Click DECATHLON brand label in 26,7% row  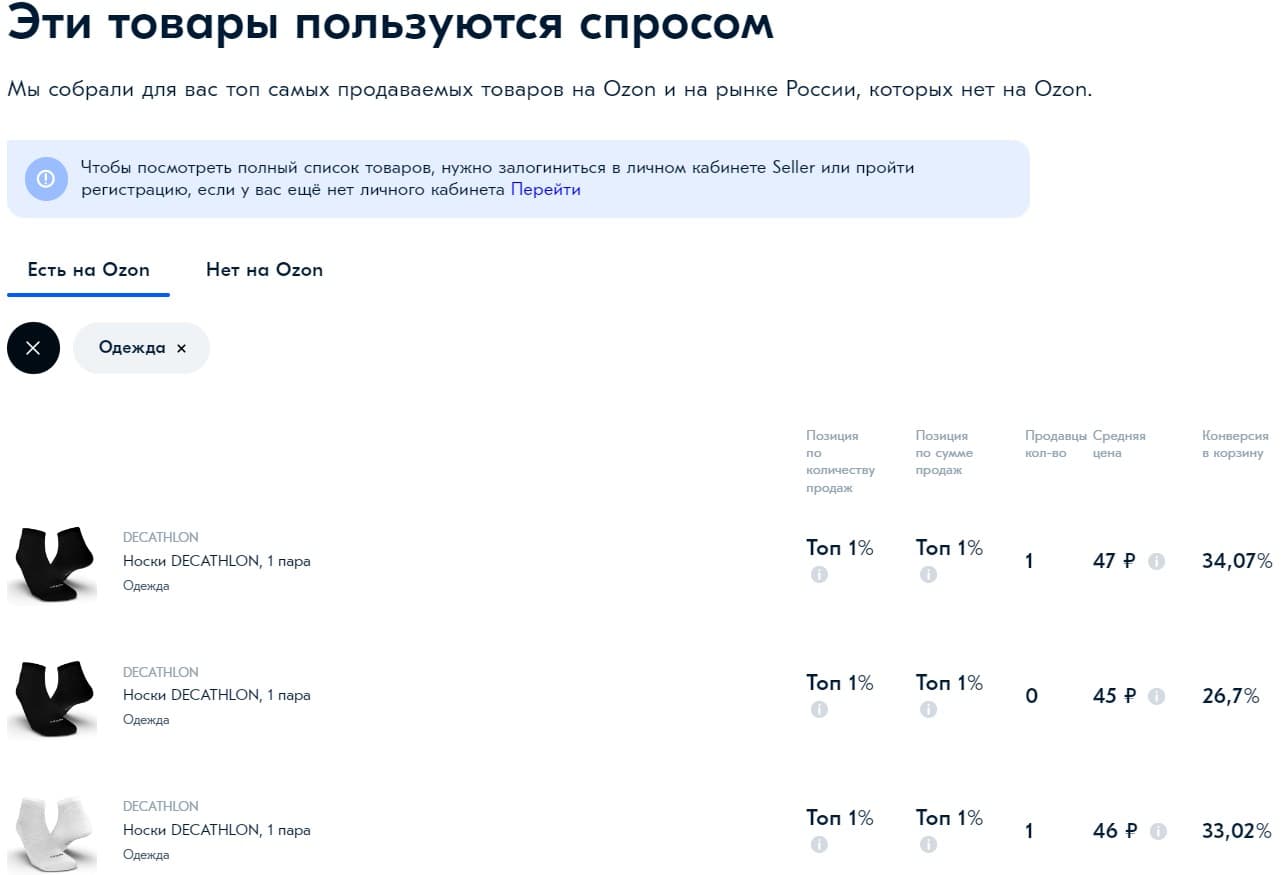coord(161,672)
